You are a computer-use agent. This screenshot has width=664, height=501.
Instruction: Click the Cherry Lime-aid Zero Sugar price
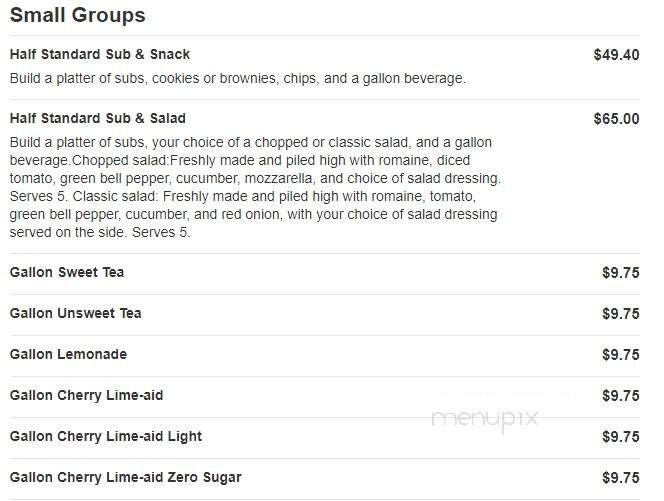click(620, 478)
